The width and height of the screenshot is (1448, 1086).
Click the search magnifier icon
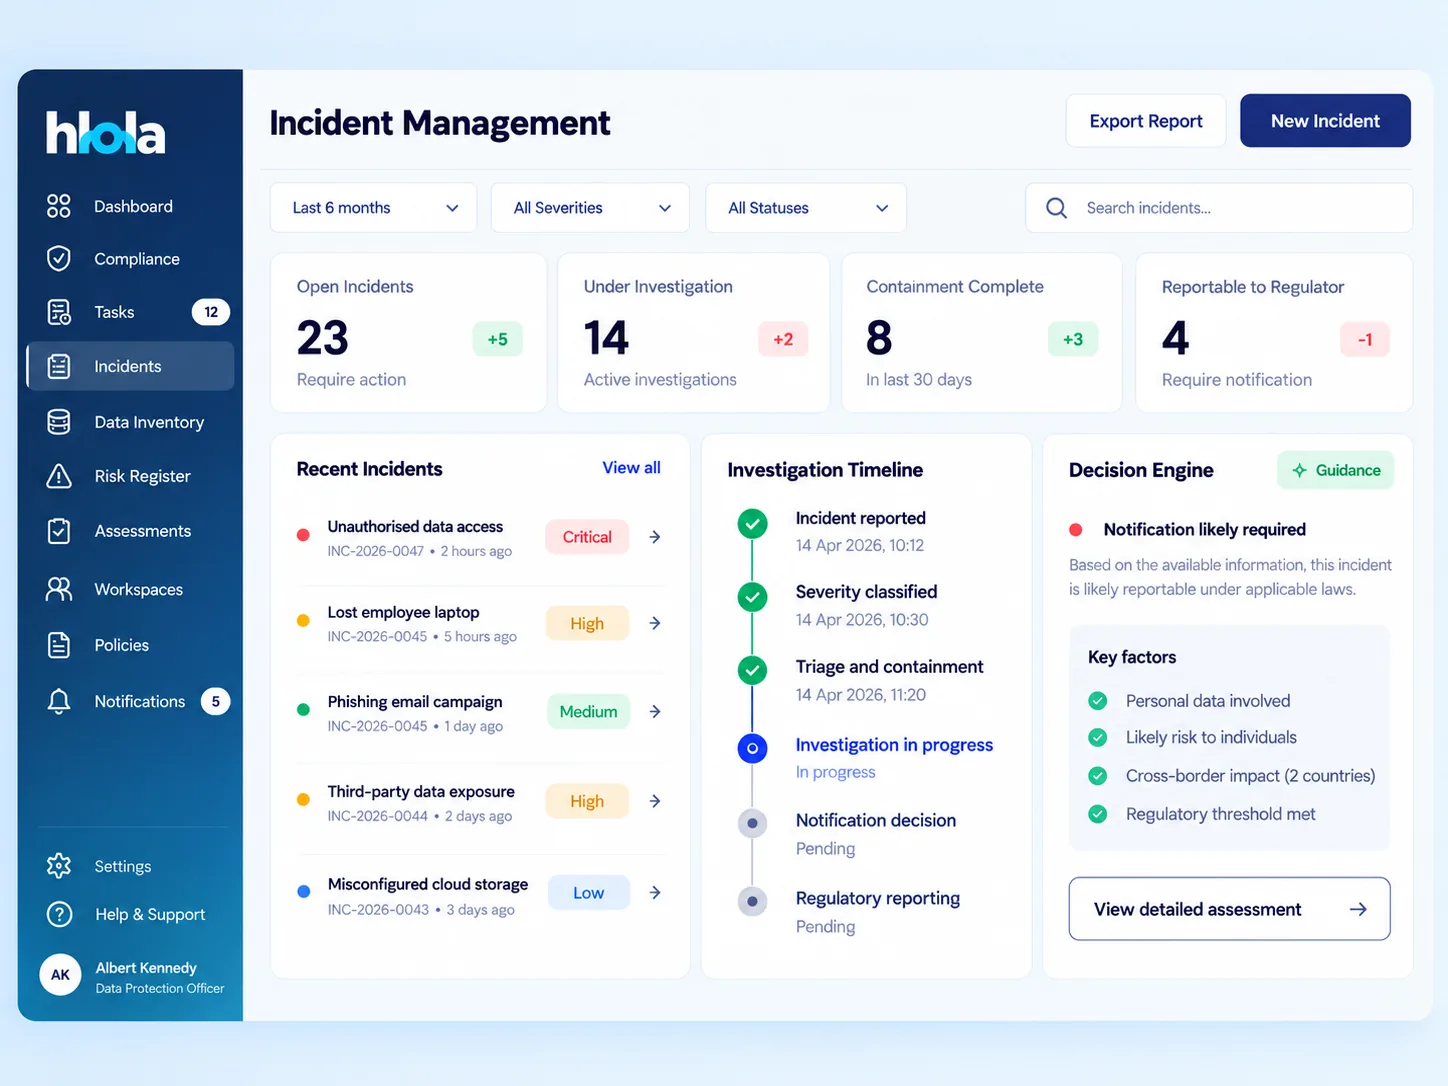pyautogui.click(x=1056, y=208)
